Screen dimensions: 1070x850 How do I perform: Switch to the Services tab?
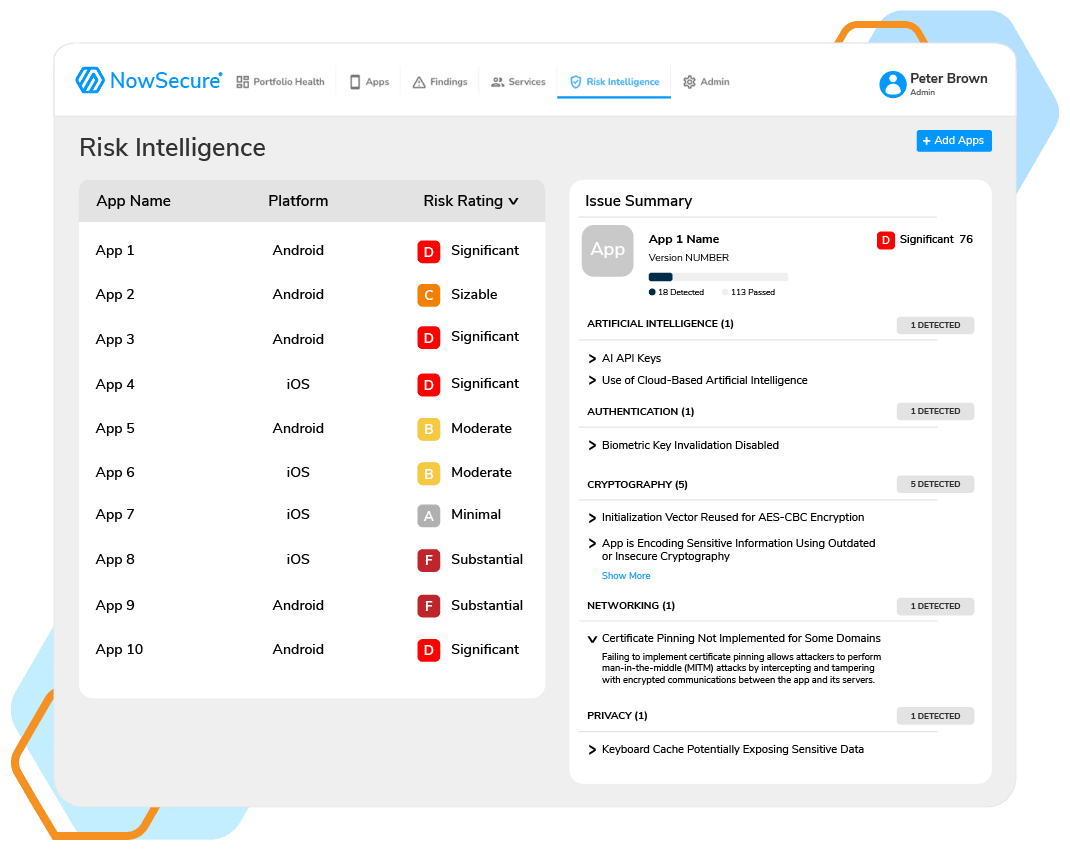pyautogui.click(x=518, y=82)
